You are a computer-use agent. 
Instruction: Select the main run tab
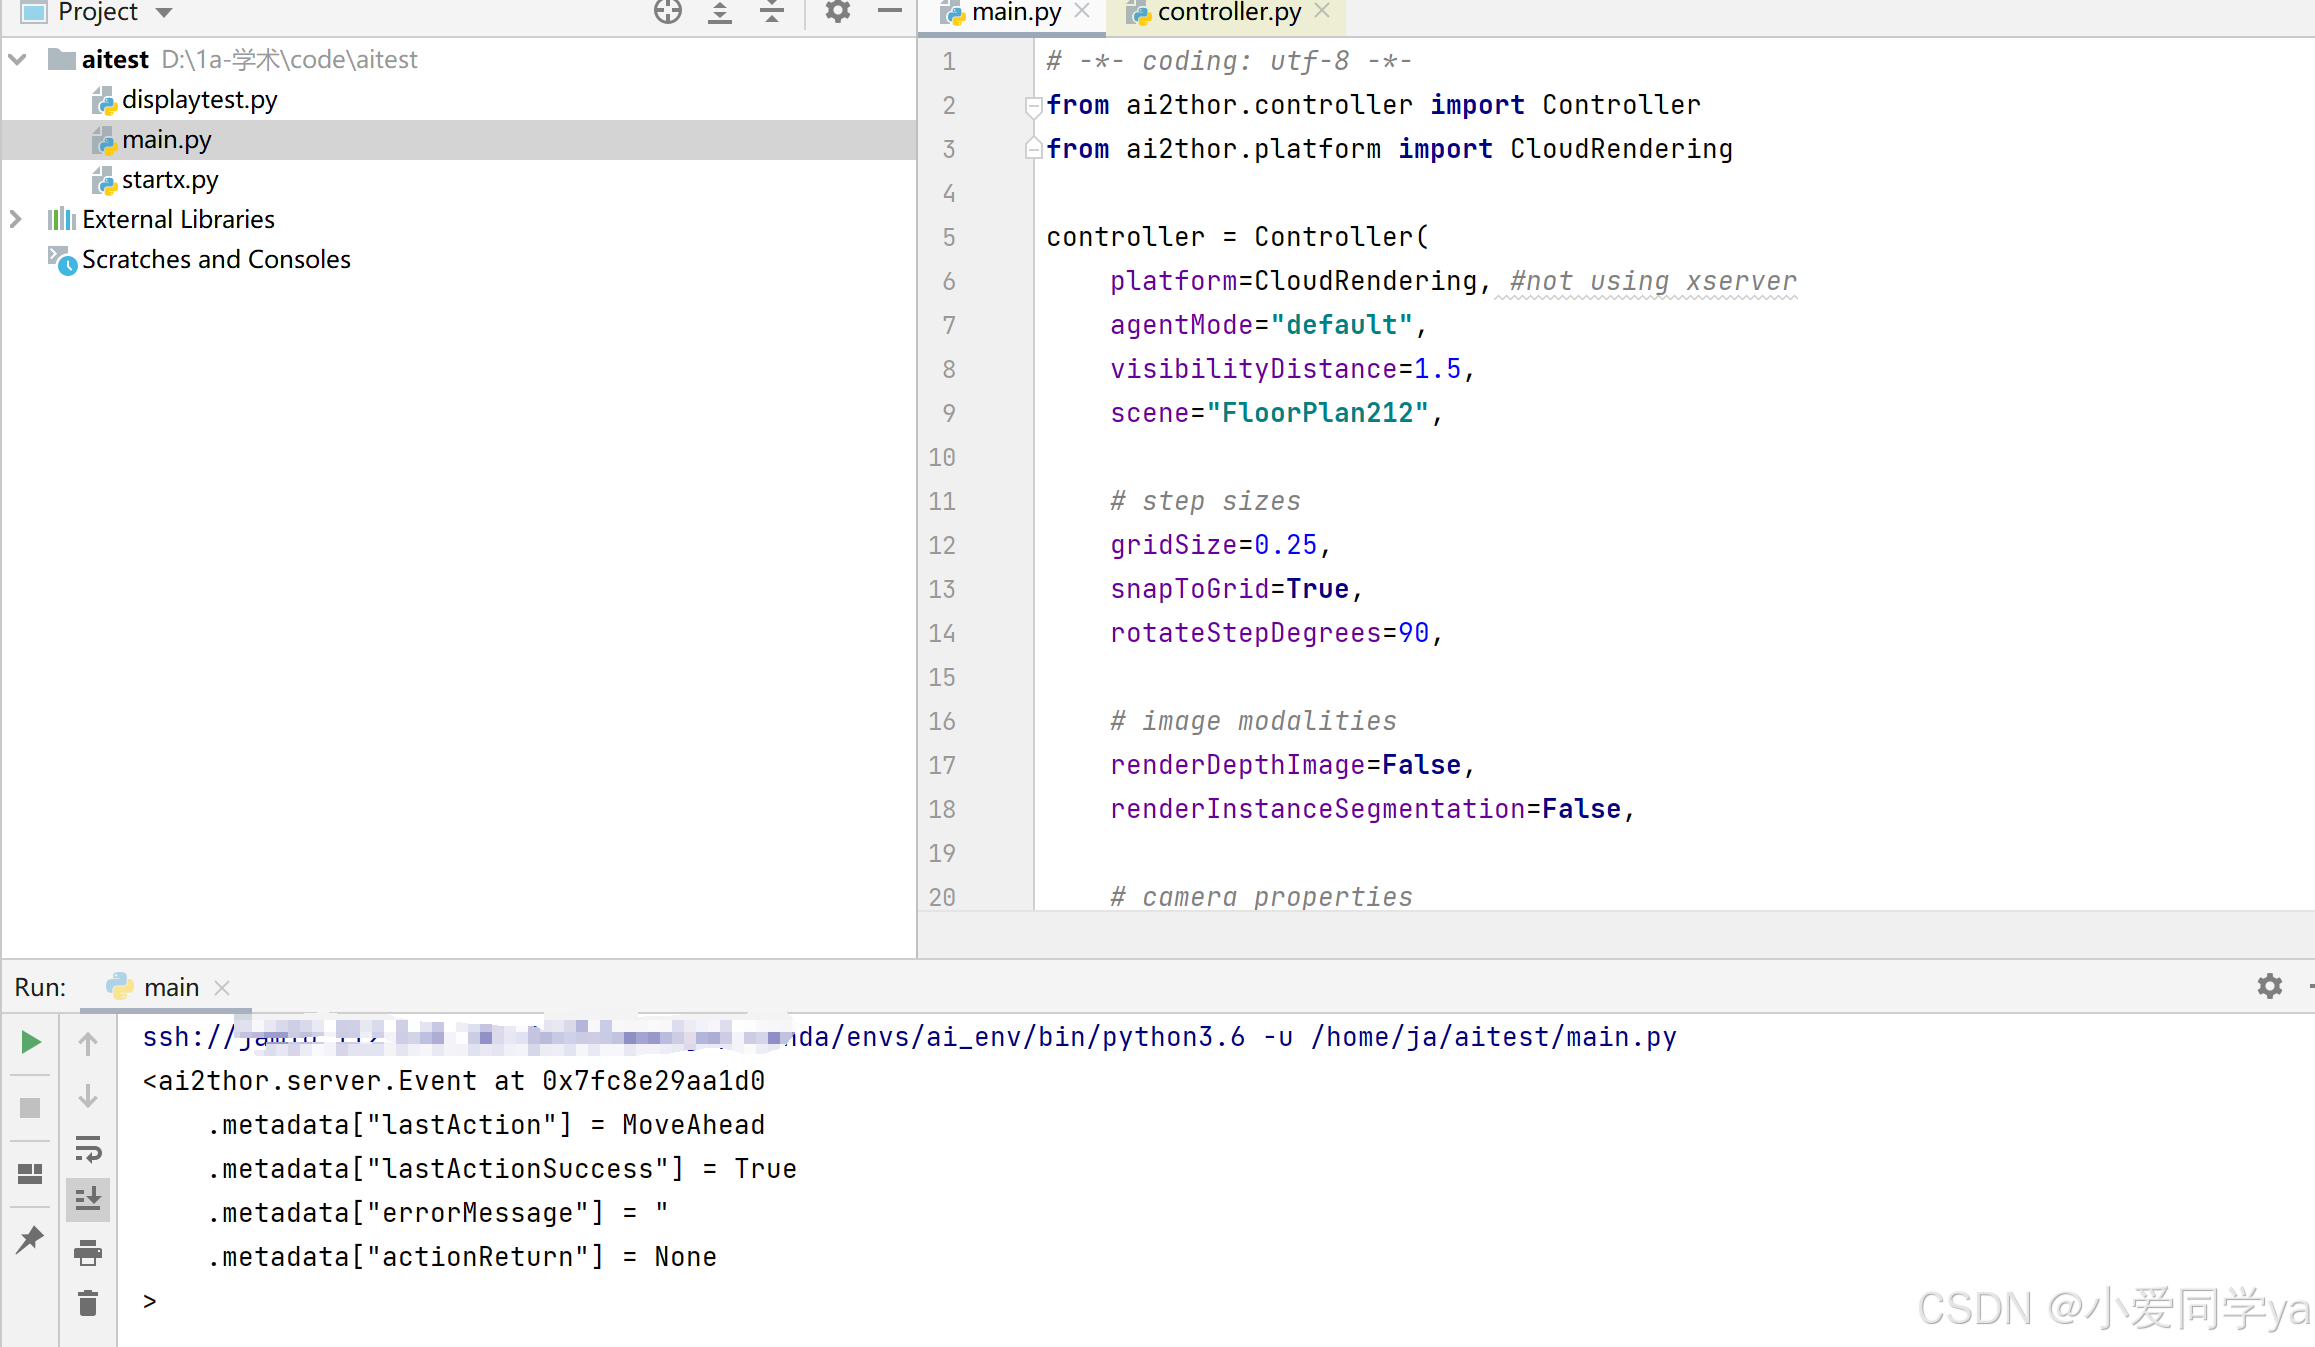[x=170, y=987]
